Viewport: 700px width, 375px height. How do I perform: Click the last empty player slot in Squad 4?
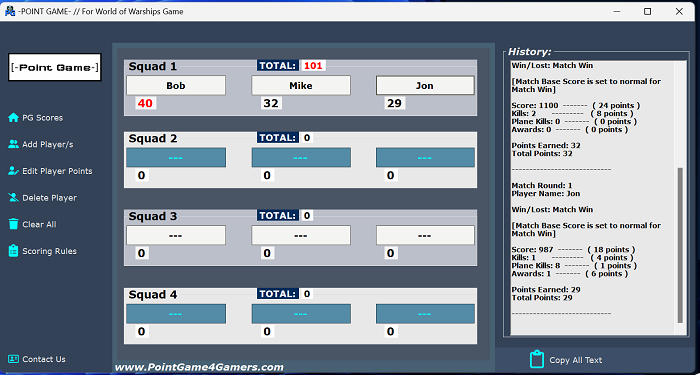(425, 314)
